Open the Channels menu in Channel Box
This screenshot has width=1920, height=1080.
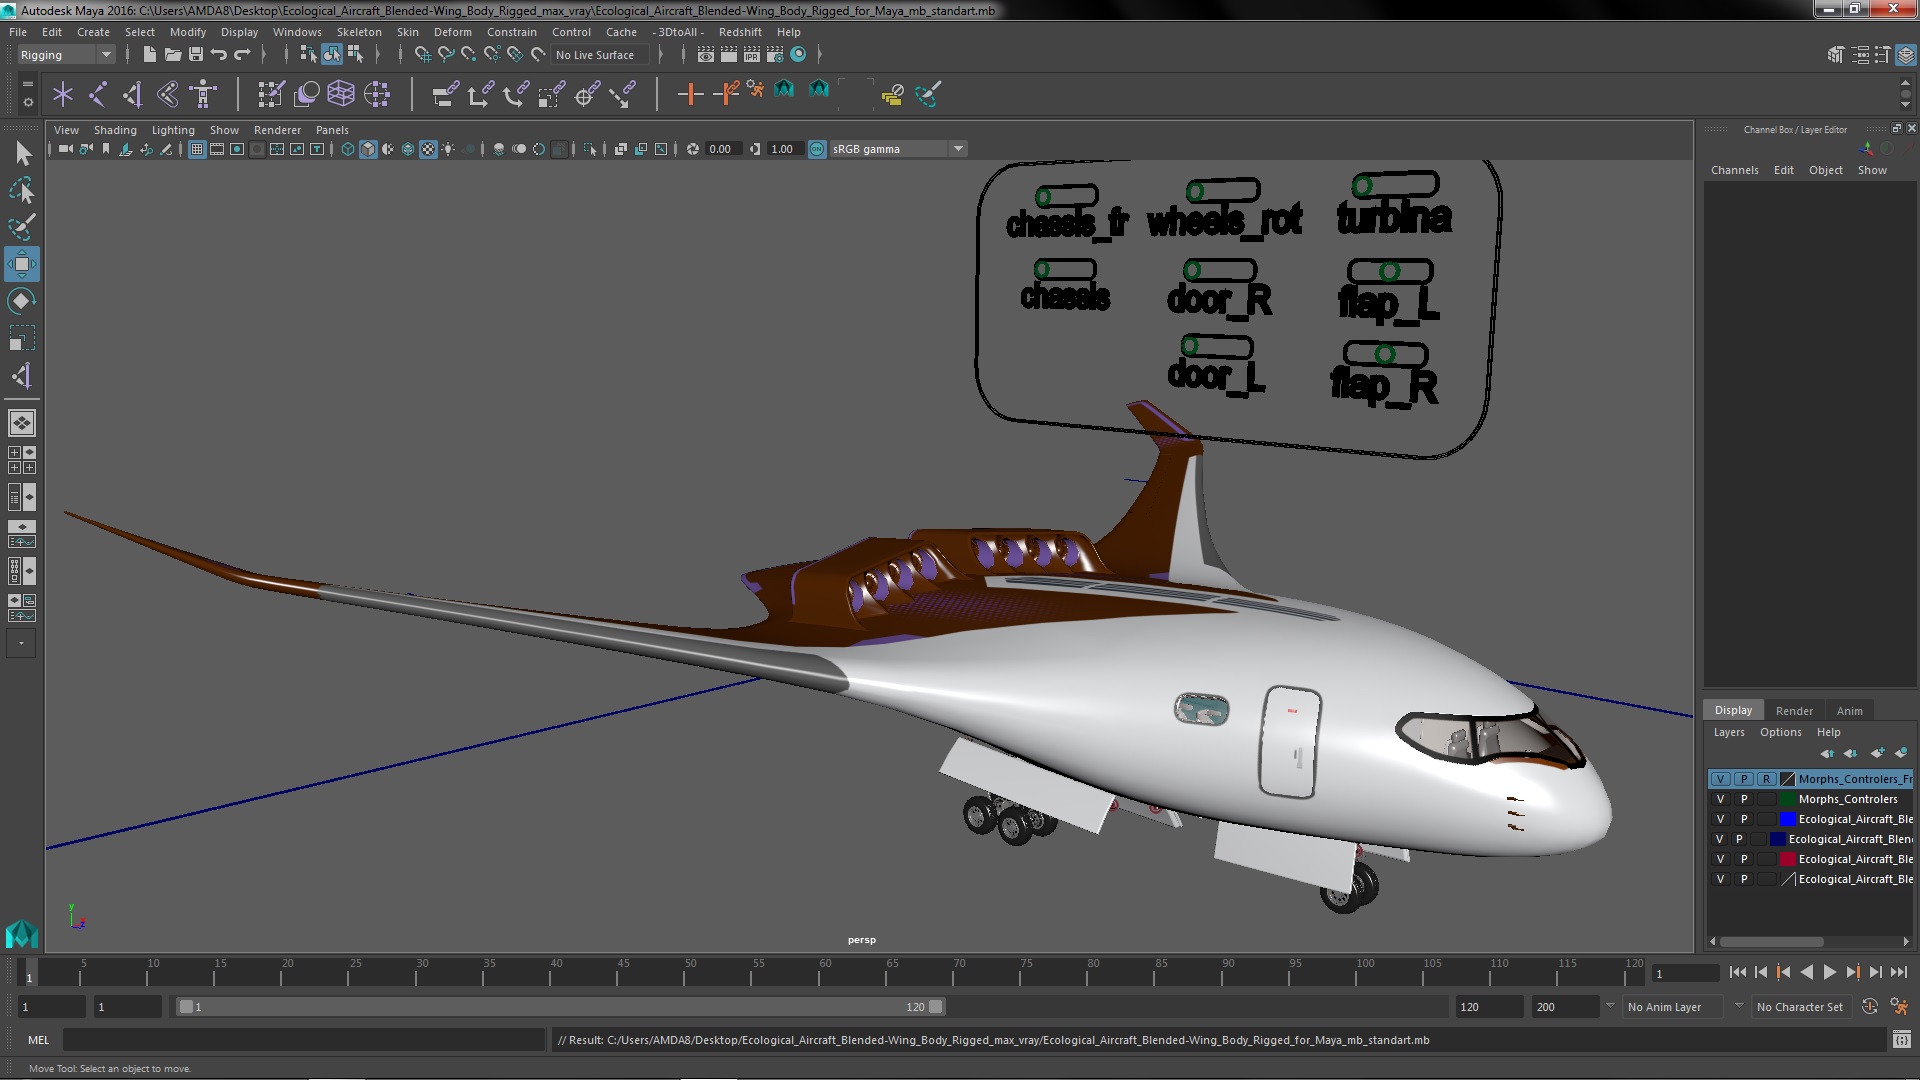[1734, 170]
